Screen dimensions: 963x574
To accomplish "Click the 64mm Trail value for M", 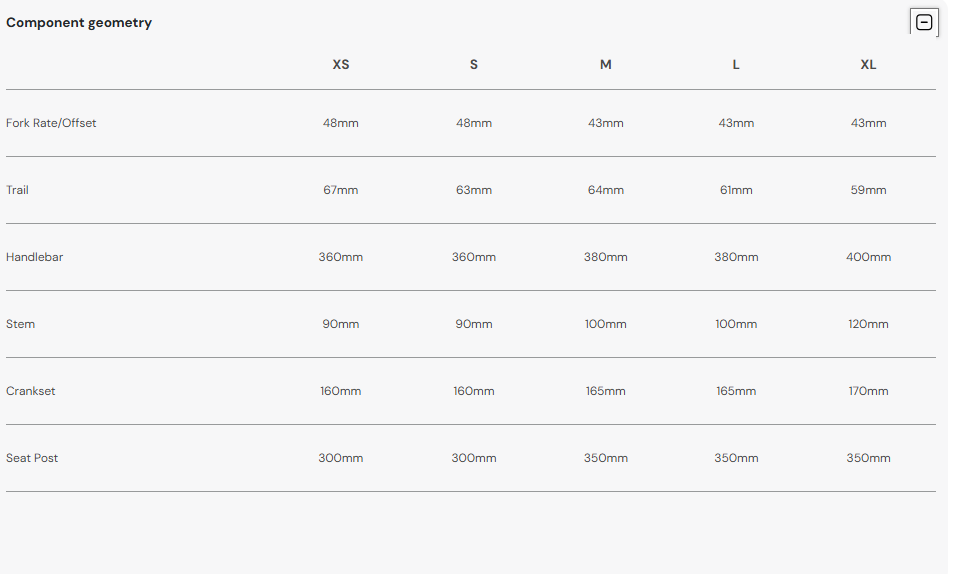I will 606,190.
